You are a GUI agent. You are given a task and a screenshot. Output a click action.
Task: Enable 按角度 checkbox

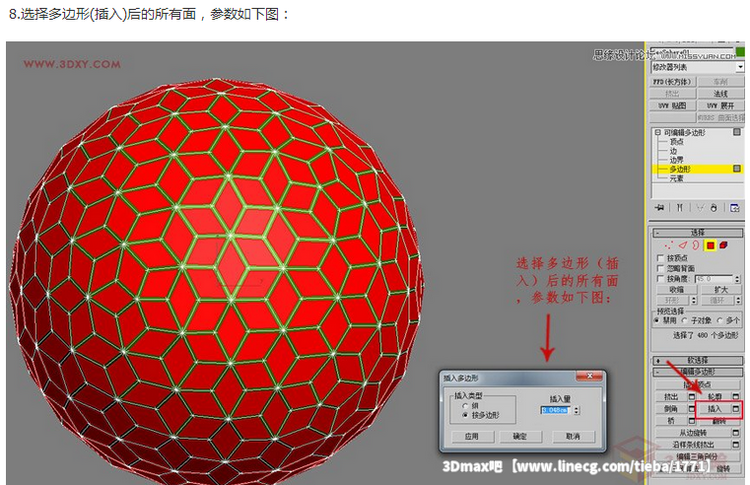[x=661, y=278]
